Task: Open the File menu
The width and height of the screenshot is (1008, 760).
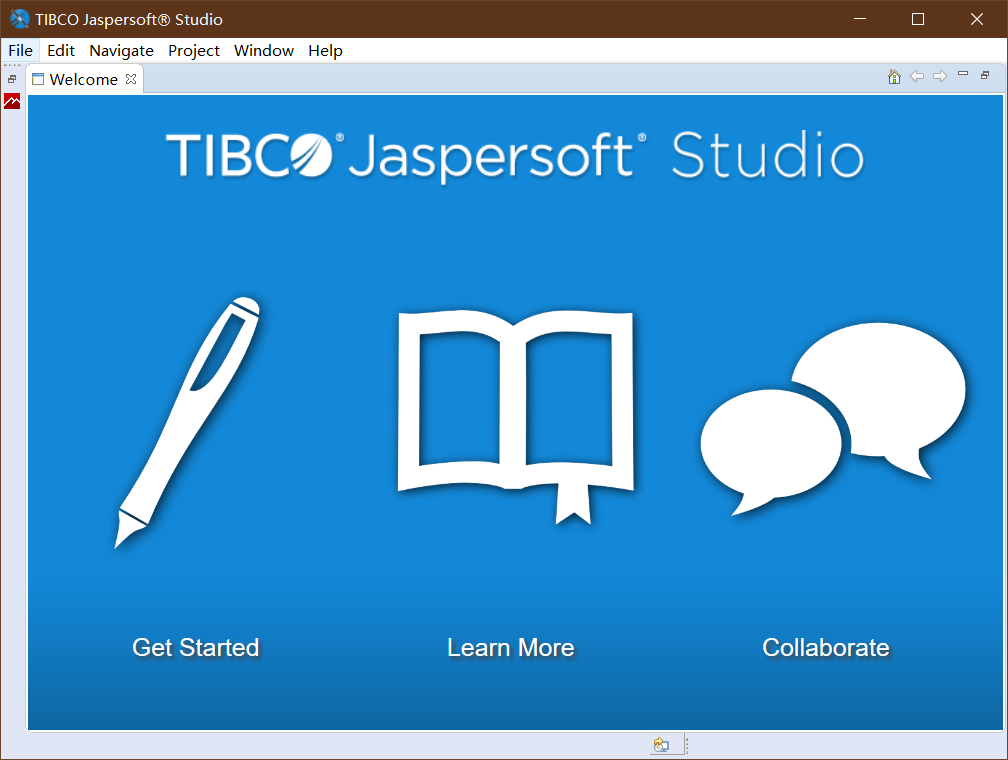Action: click(20, 50)
